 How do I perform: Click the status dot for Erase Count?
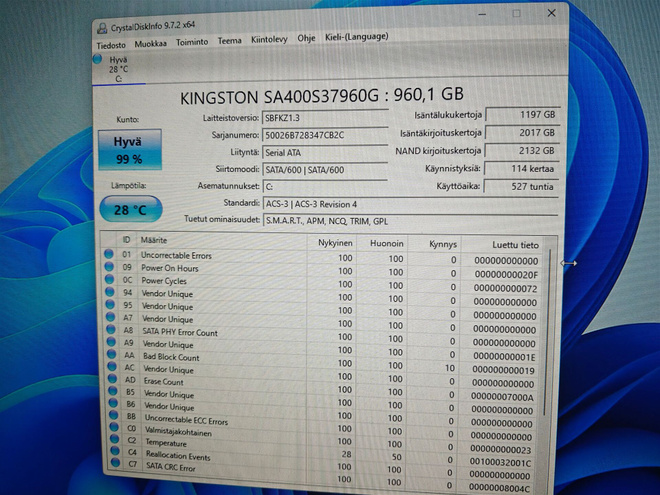pyautogui.click(x=113, y=378)
